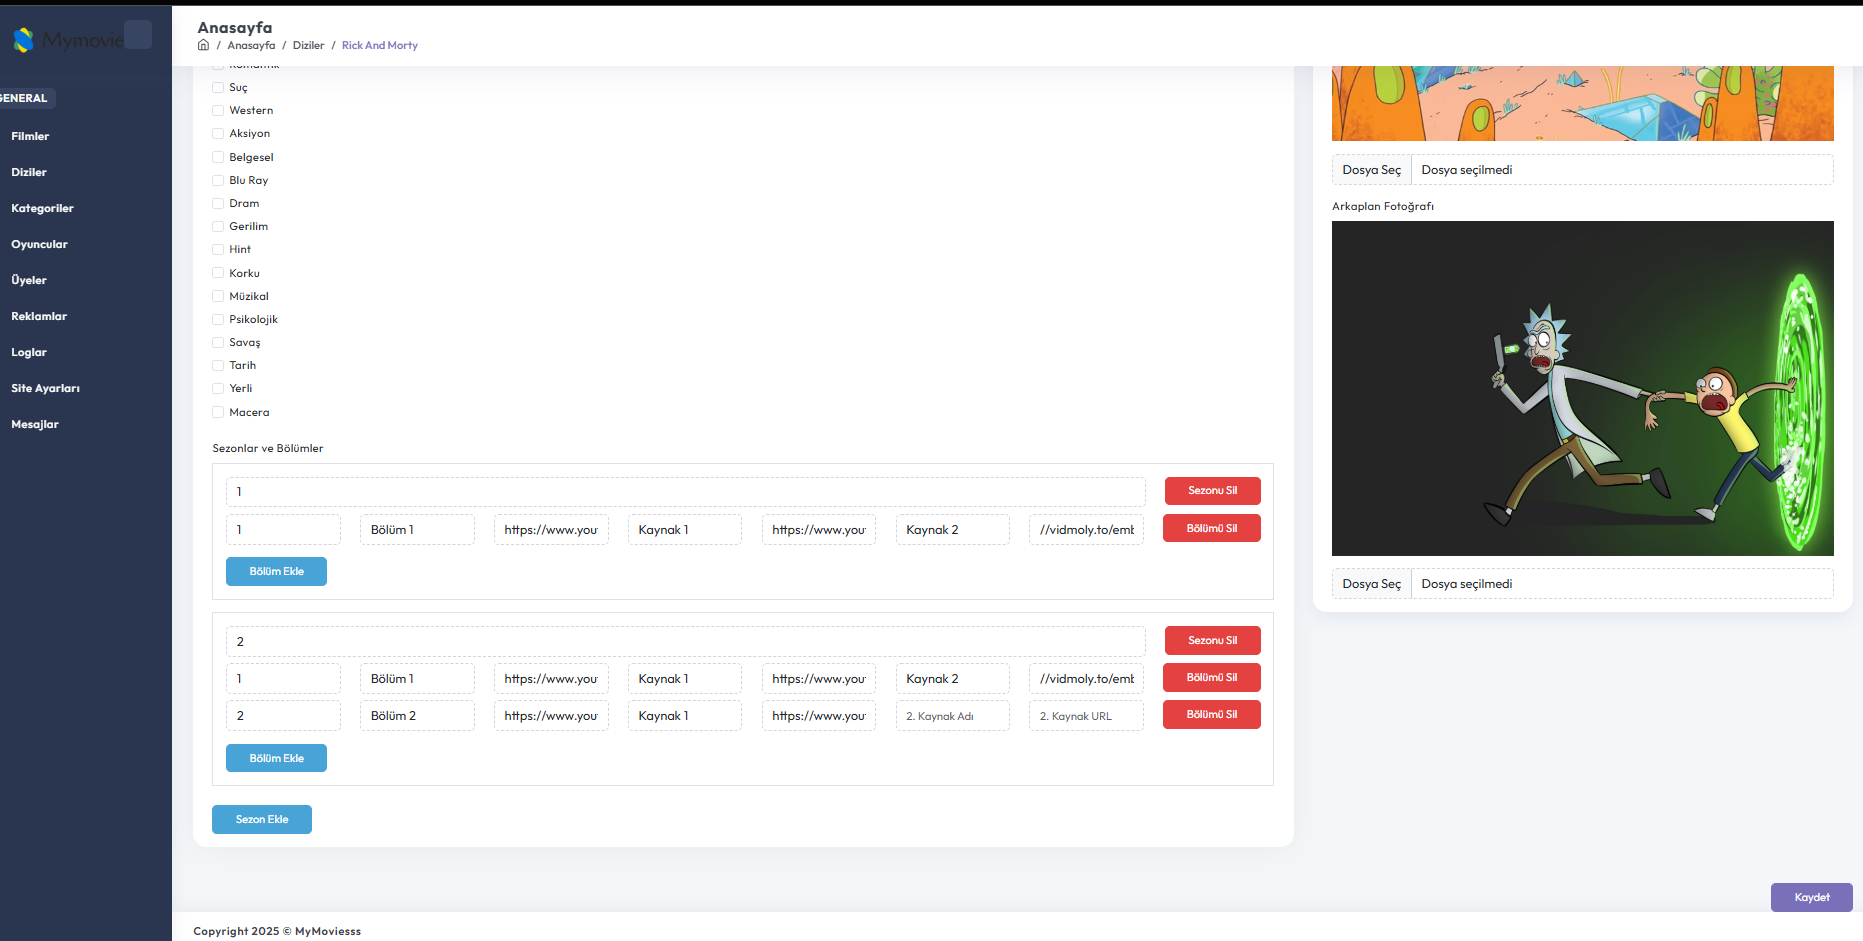Delete season 2 with Sezonu Sil
The width and height of the screenshot is (1863, 941).
(x=1212, y=640)
